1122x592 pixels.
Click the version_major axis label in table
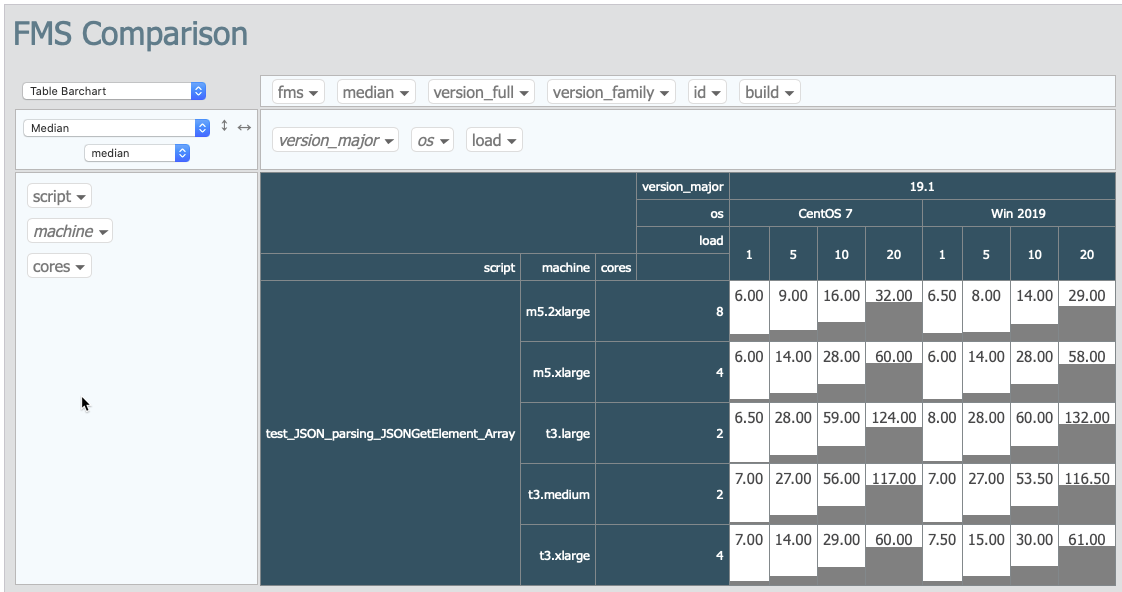683,186
